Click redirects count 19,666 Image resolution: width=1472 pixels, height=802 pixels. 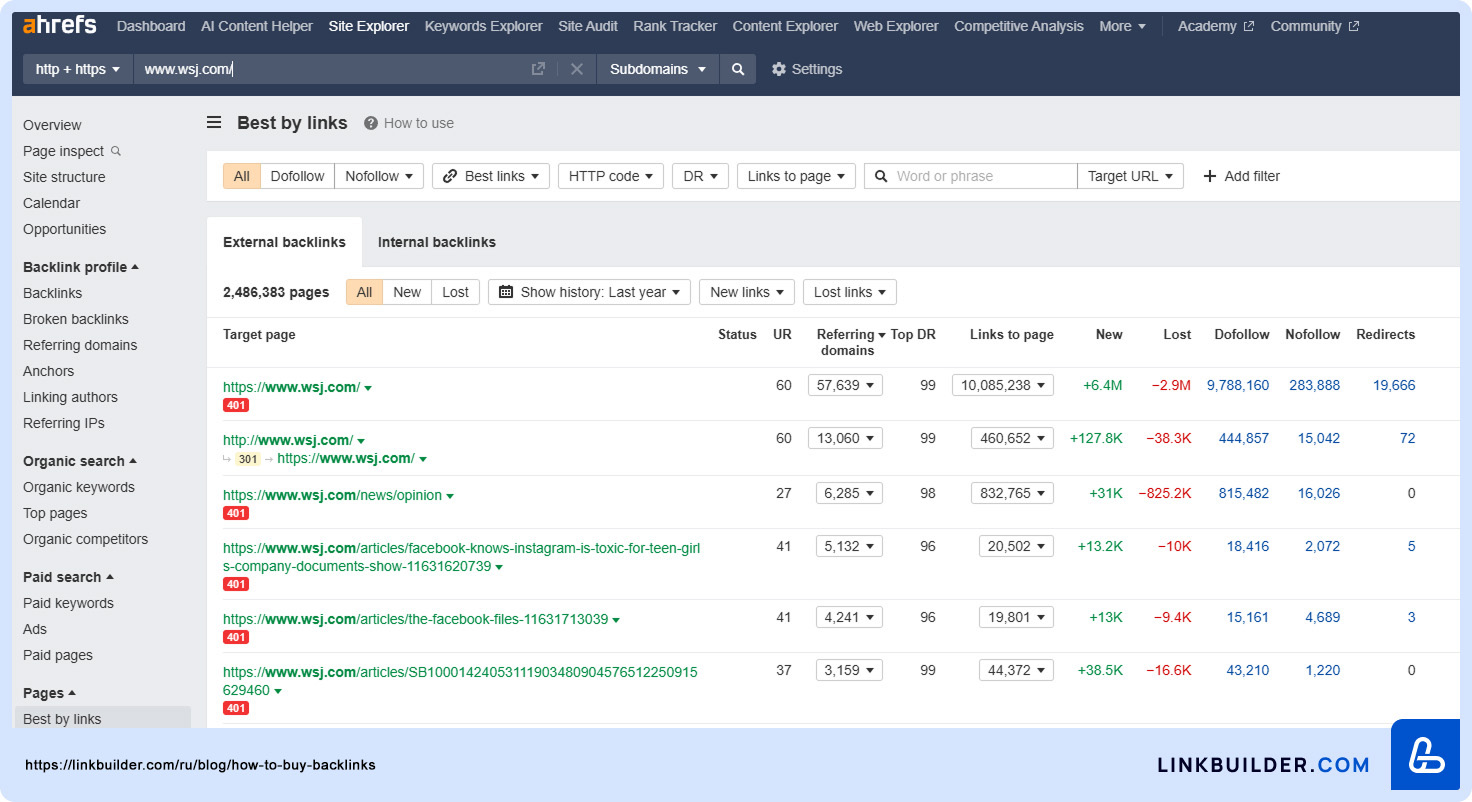[x=1394, y=385]
